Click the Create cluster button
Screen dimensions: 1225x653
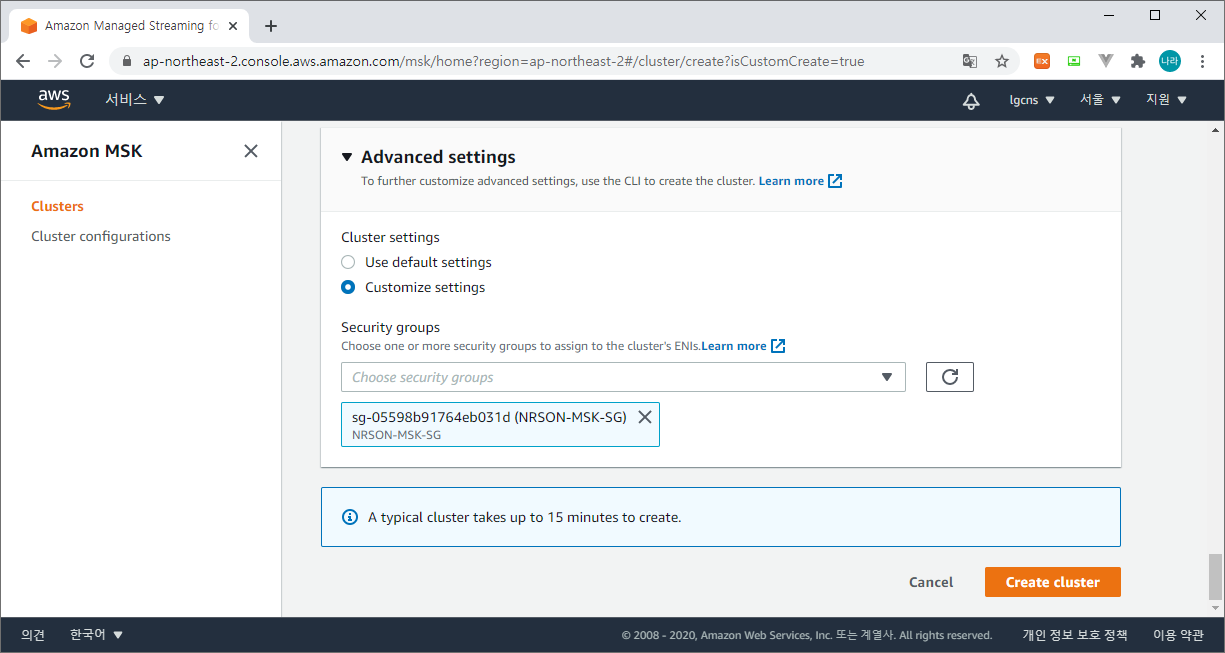[1052, 582]
